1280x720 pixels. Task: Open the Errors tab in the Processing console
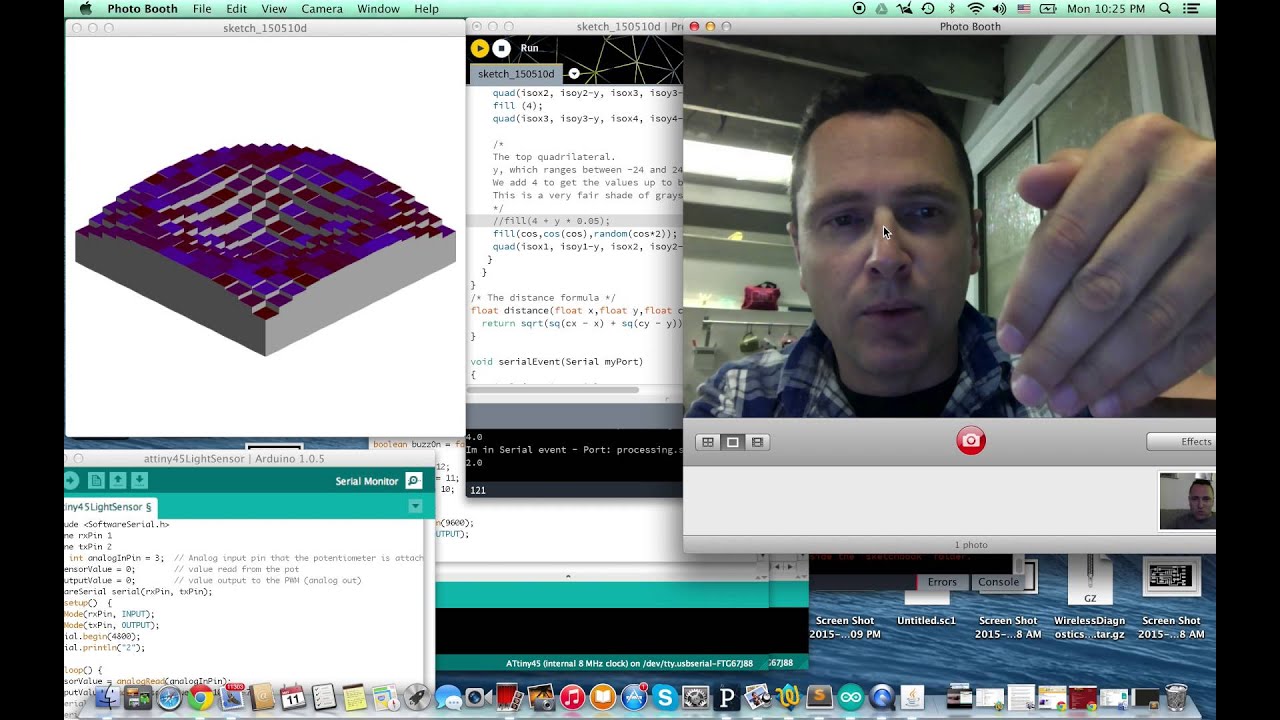tap(942, 582)
